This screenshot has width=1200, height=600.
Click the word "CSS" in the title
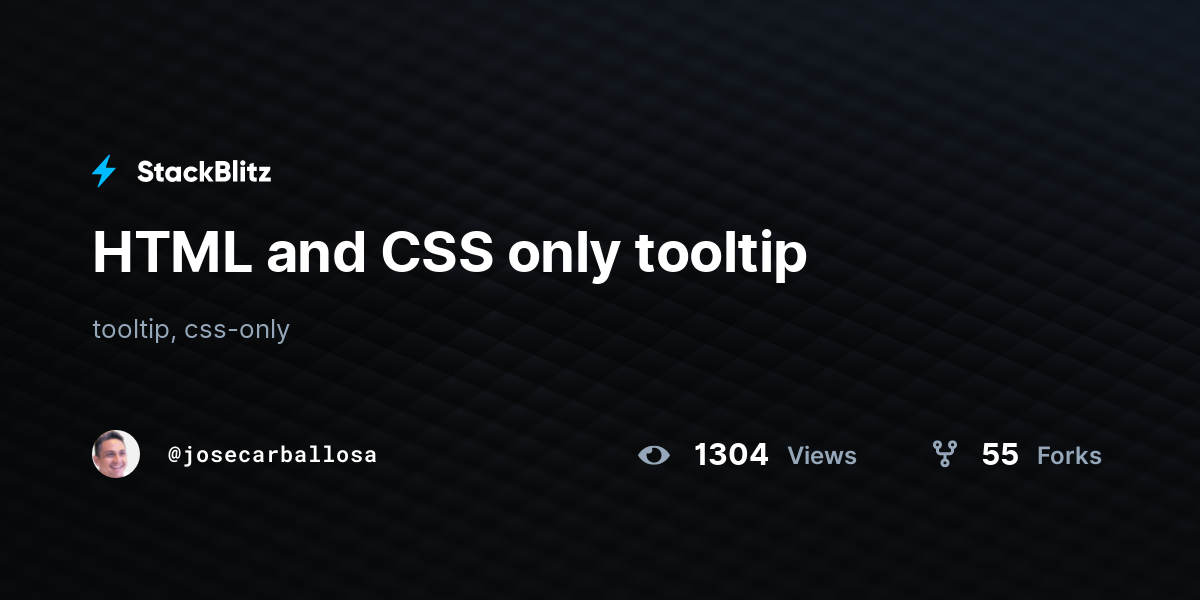(x=437, y=253)
